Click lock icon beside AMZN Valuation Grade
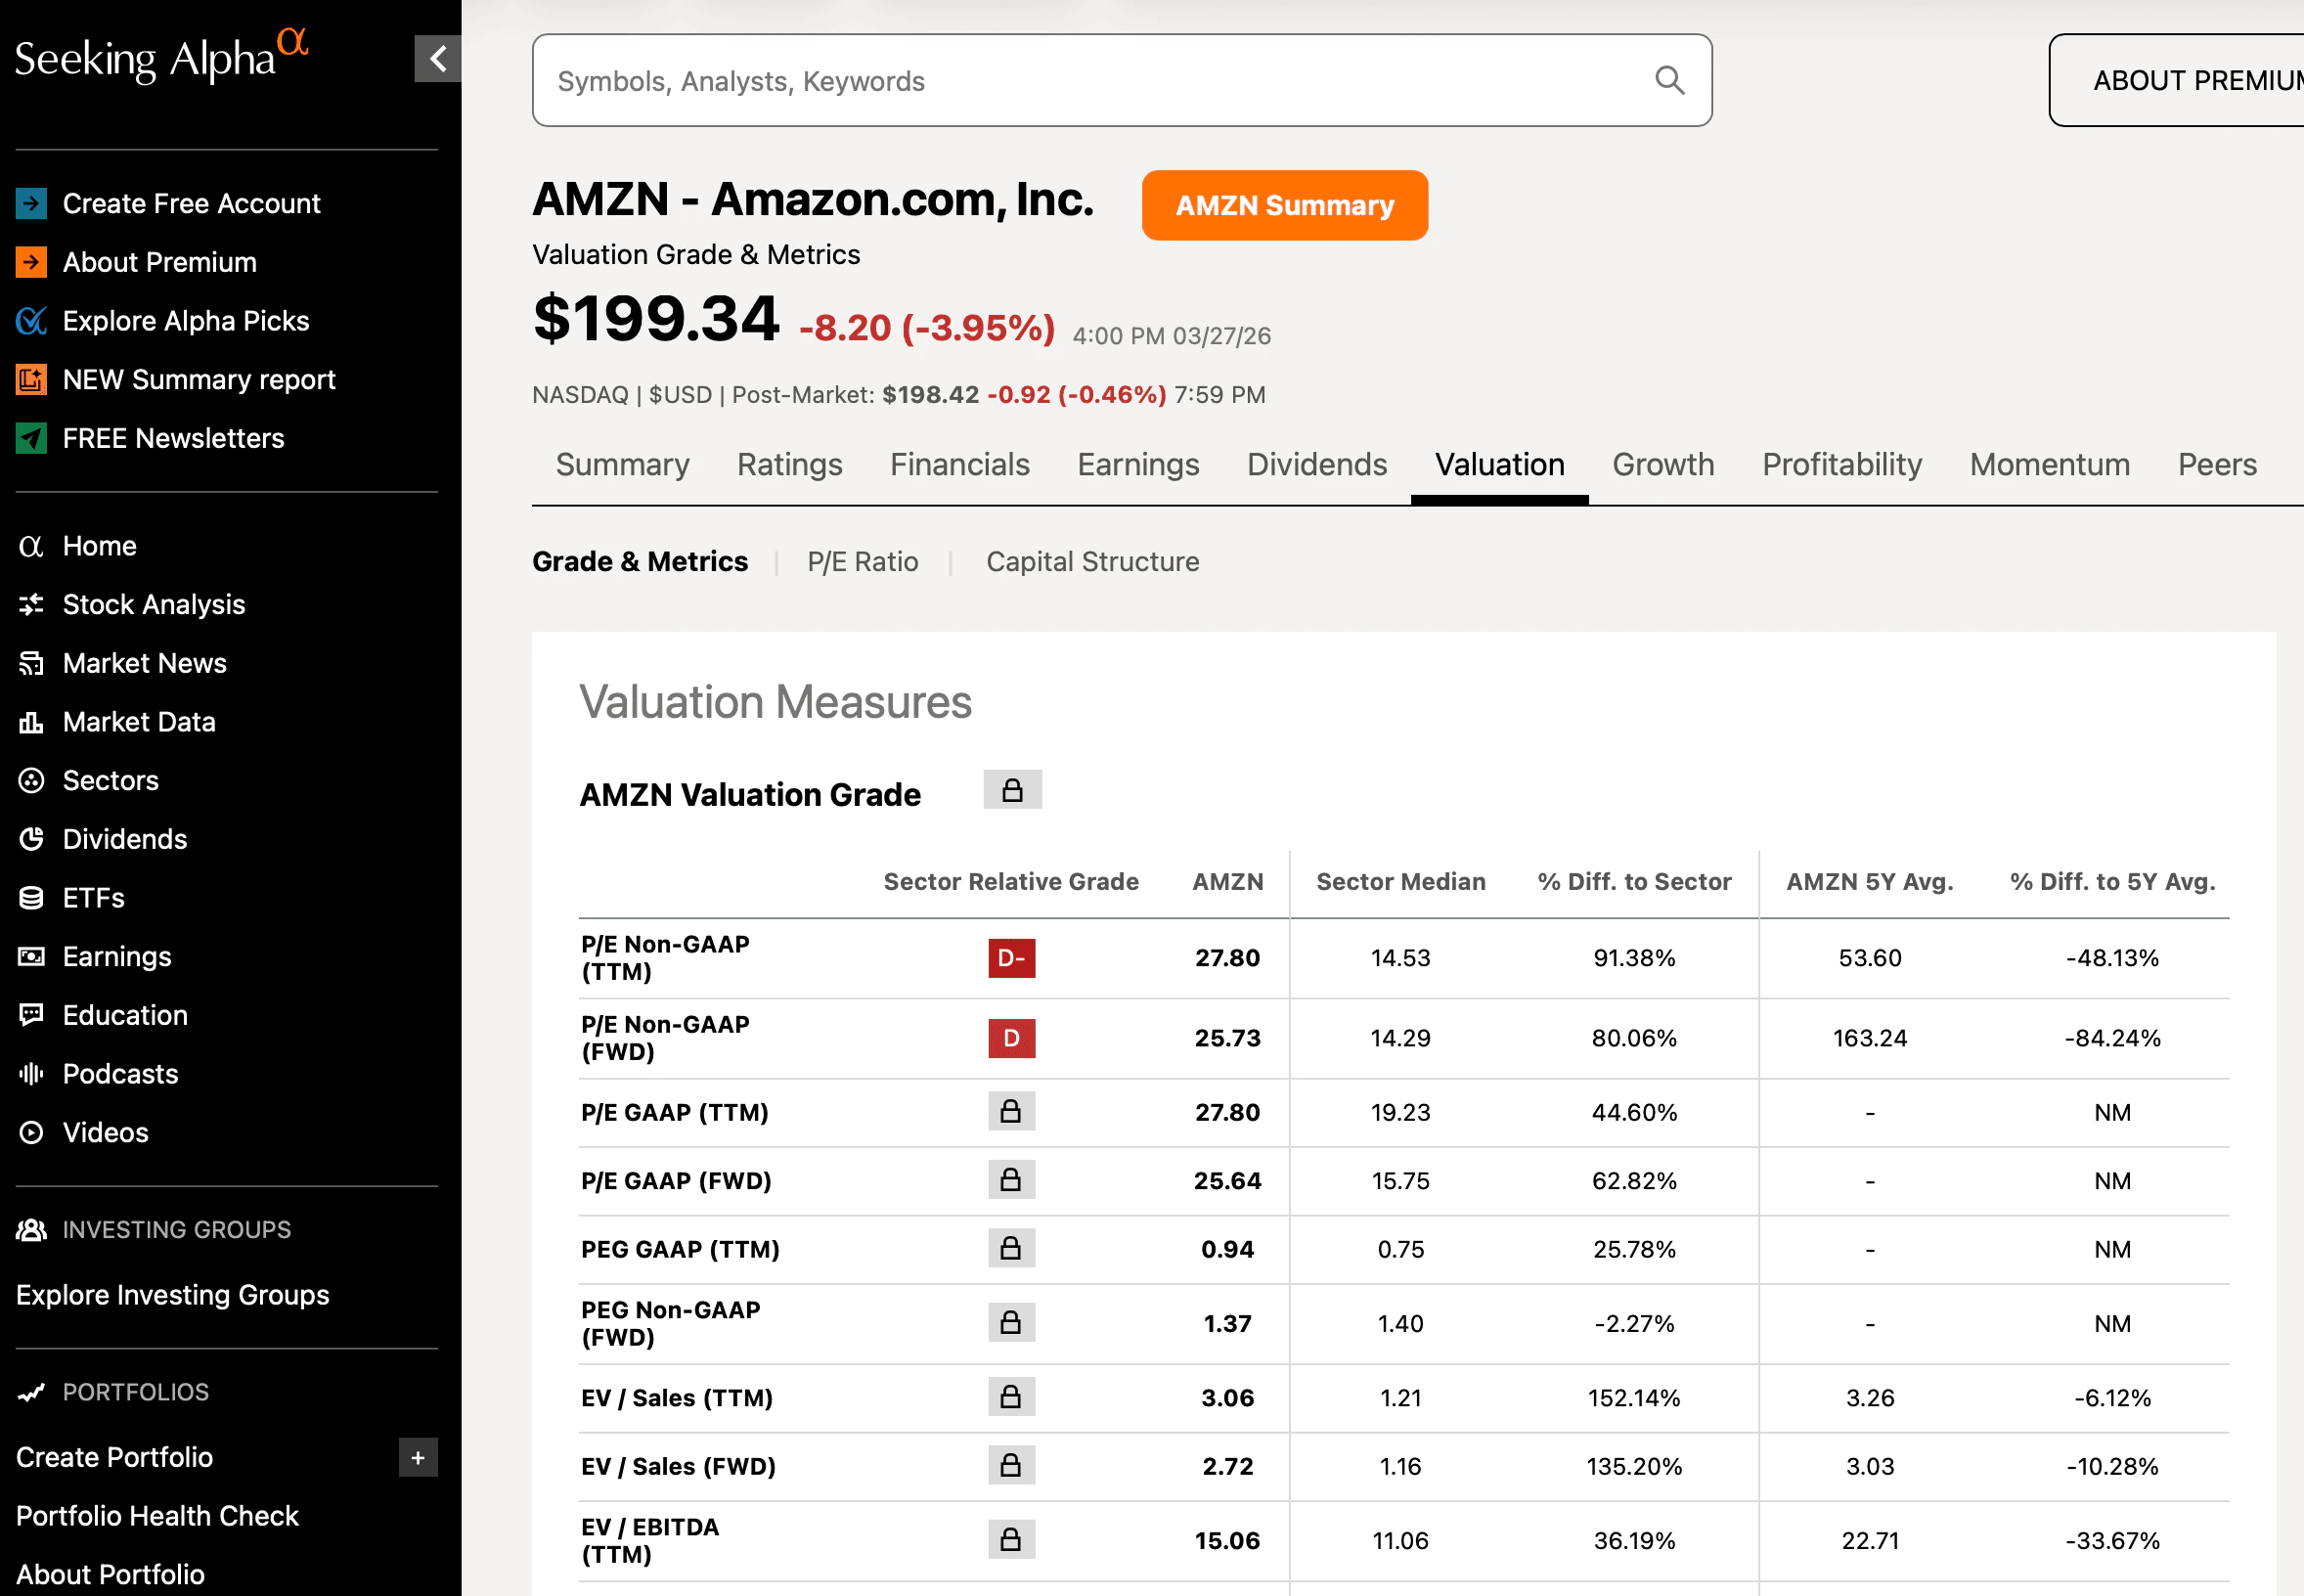Viewport: 2304px width, 1596px height. [1012, 790]
